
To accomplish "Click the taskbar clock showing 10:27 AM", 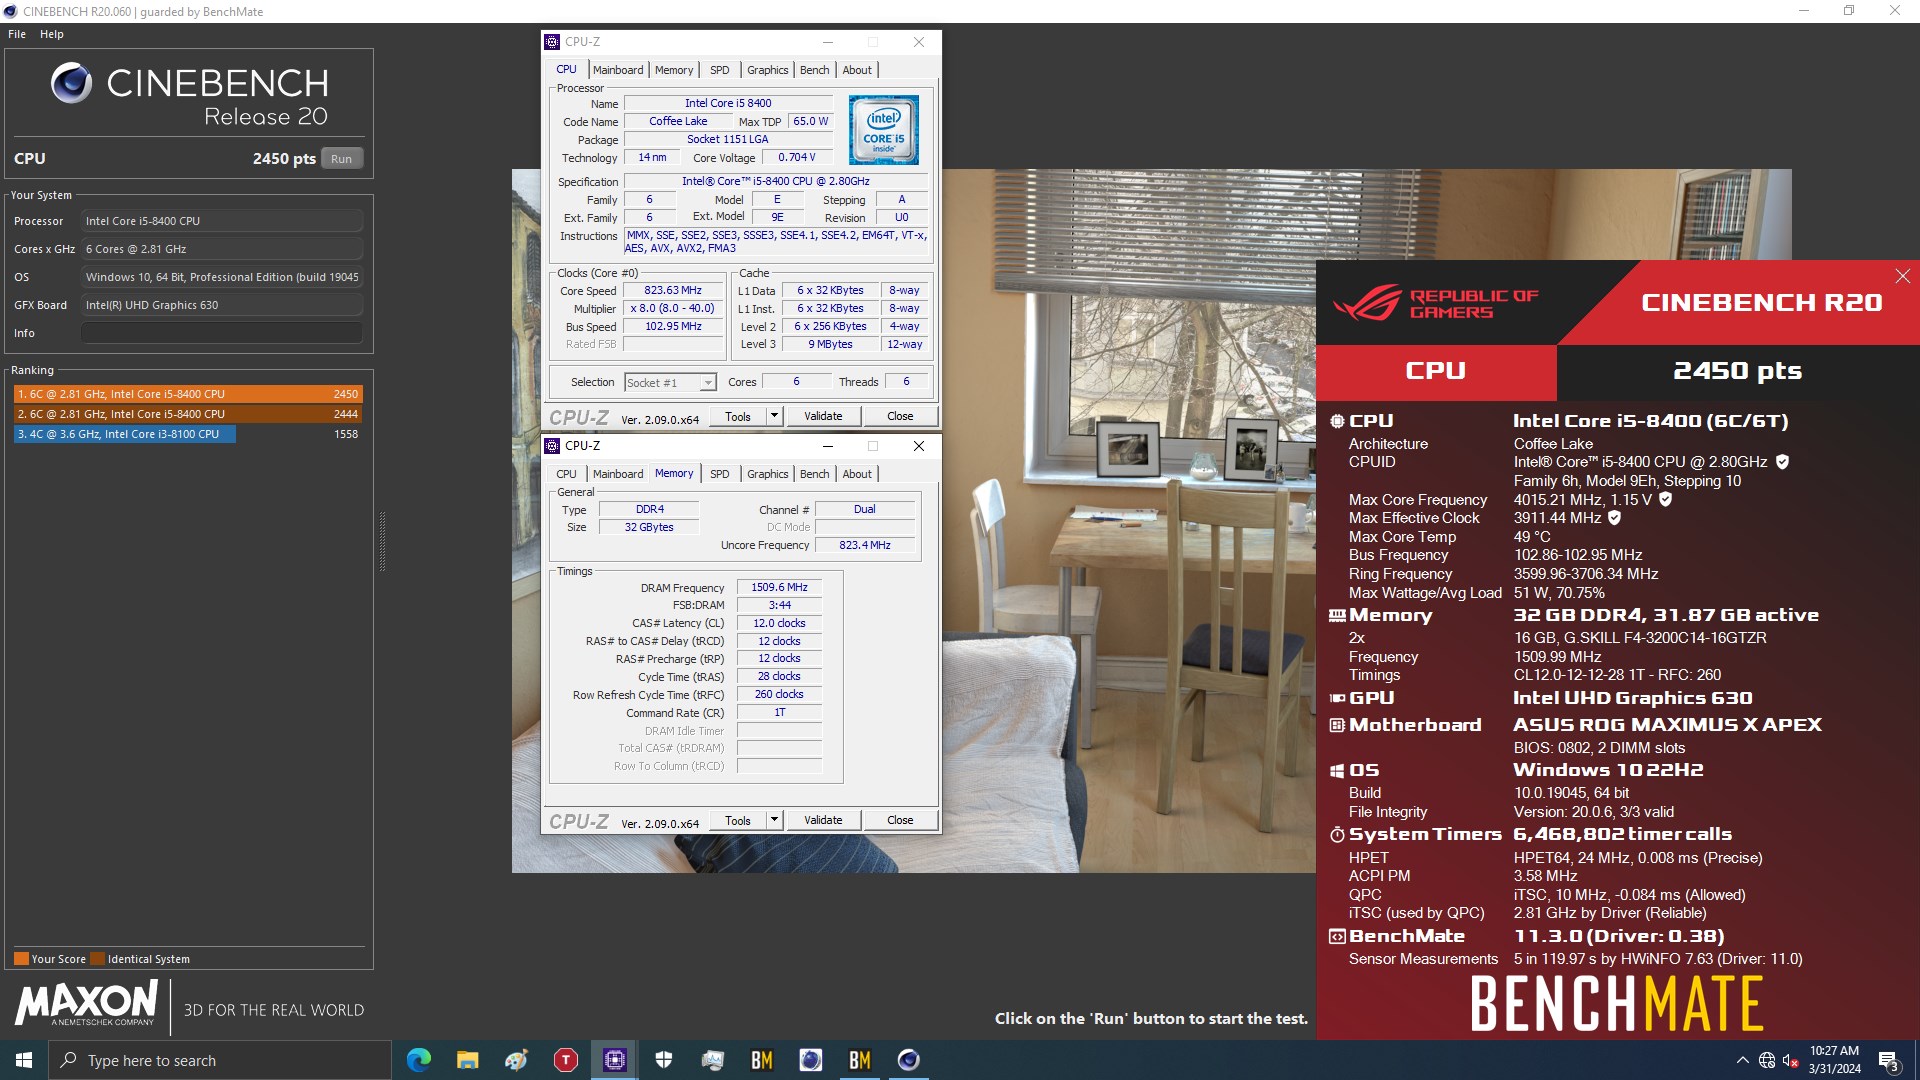I will coord(1834,1060).
